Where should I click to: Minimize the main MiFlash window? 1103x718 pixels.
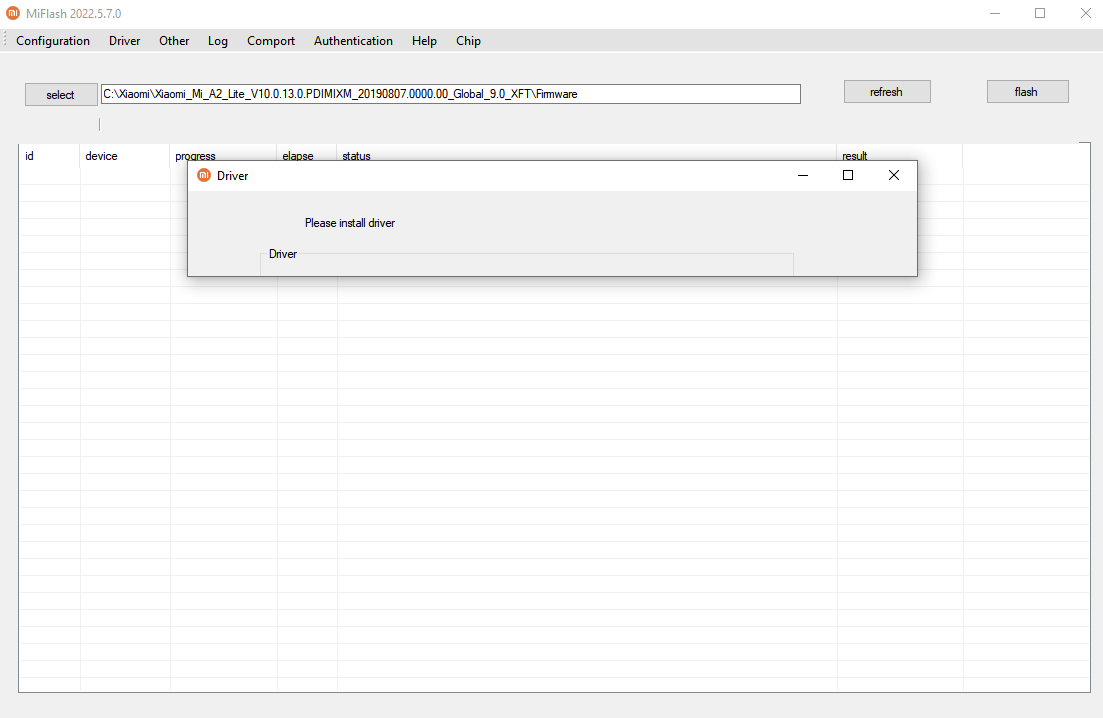pyautogui.click(x=995, y=13)
